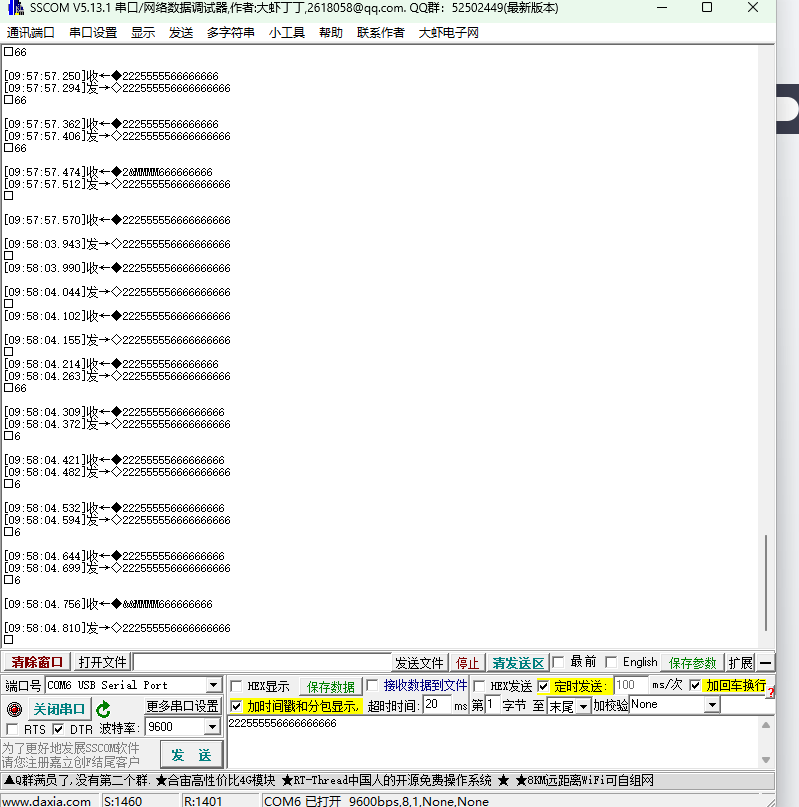The width and height of the screenshot is (799, 807).
Task: Click the receive window vertical scrollbar thumb
Action: coord(766,583)
